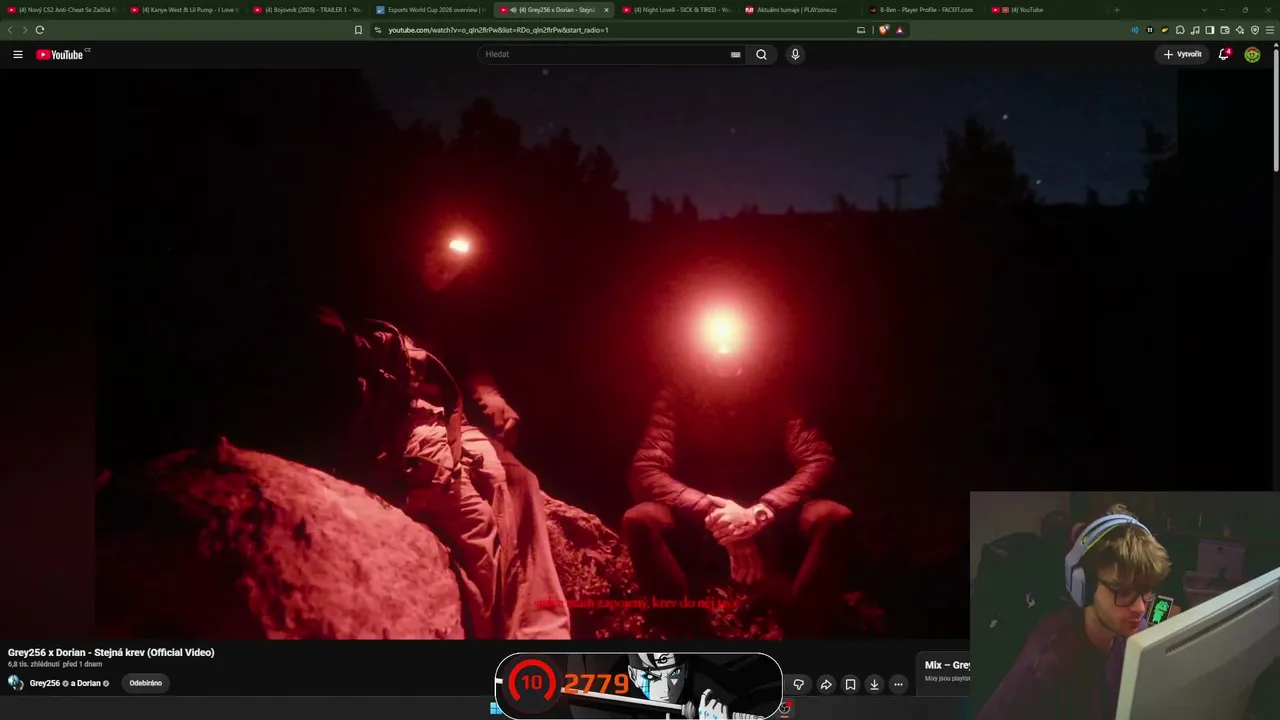Toggle the browser sidebar panel

point(1210,30)
